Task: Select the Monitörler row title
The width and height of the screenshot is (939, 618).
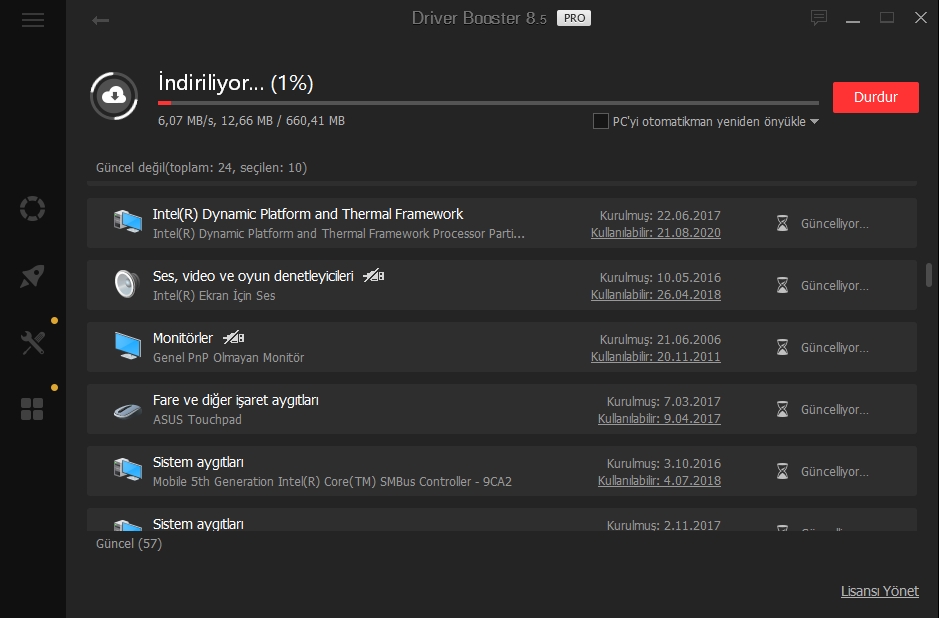Action: pos(183,338)
